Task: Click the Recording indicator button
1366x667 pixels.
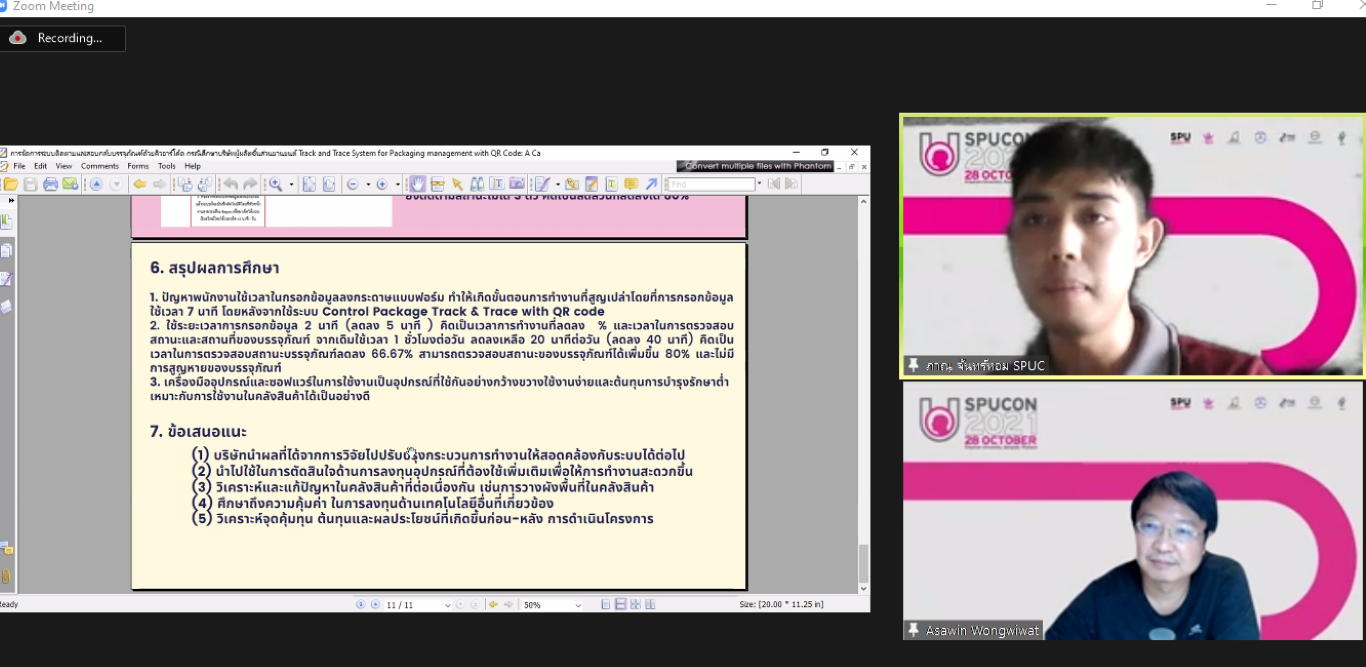Action: tap(64, 38)
